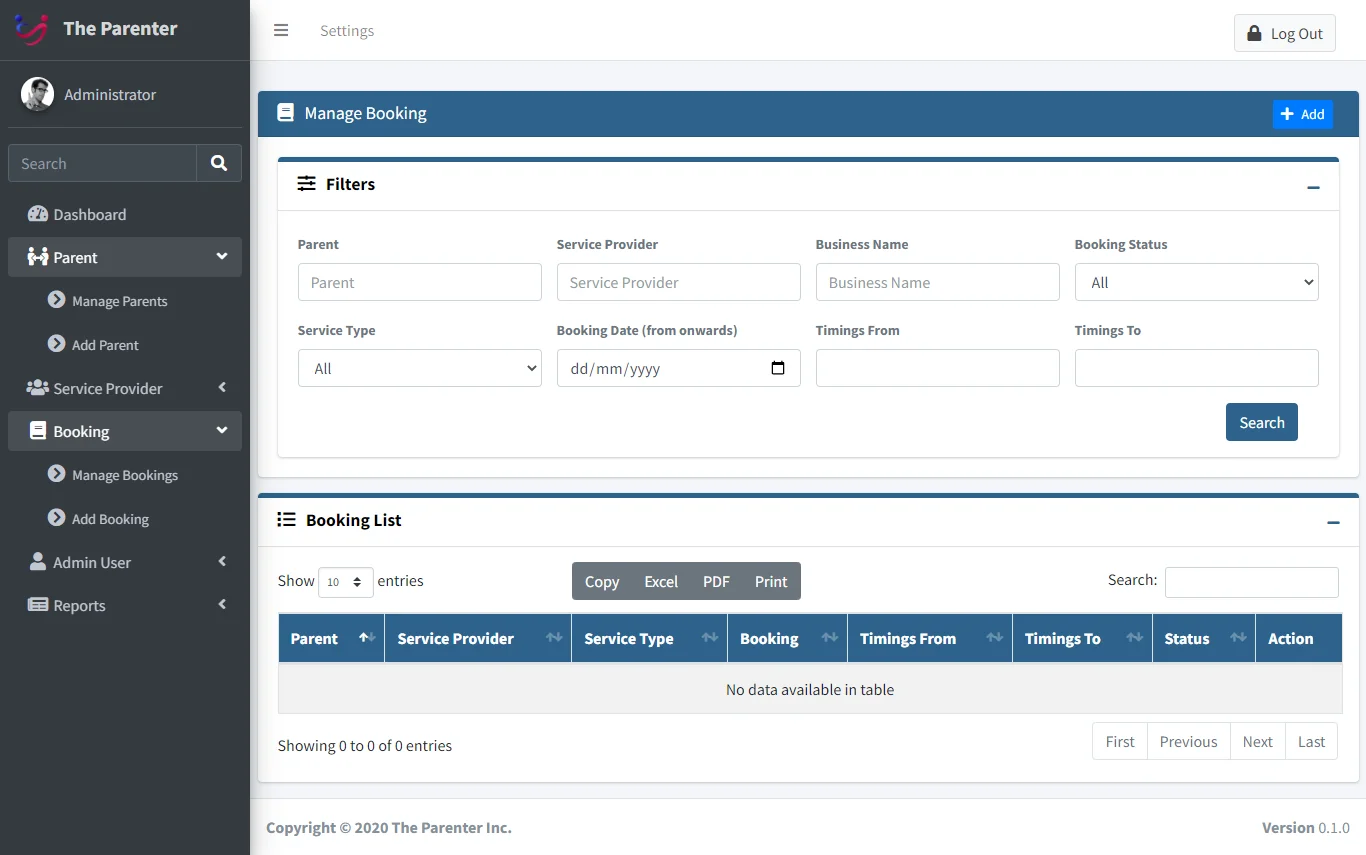Viewport: 1366px width, 855px height.
Task: Collapse the Booking List panel with minus icon
Action: click(1332, 522)
